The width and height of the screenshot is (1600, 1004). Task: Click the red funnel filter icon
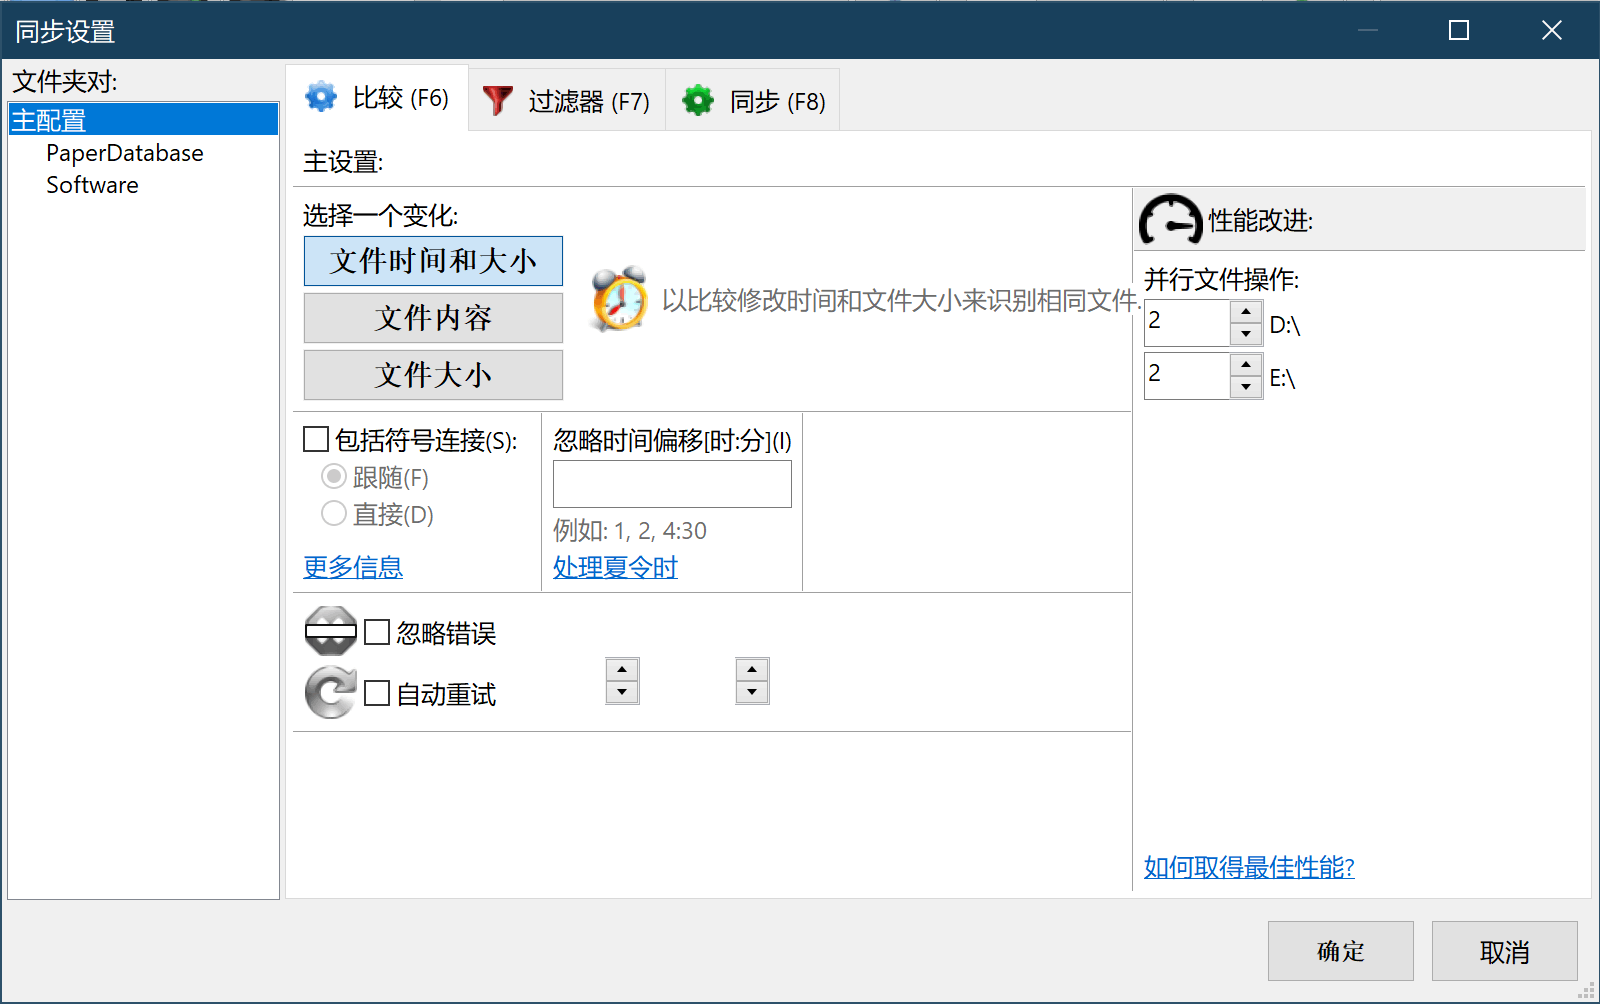(x=497, y=101)
